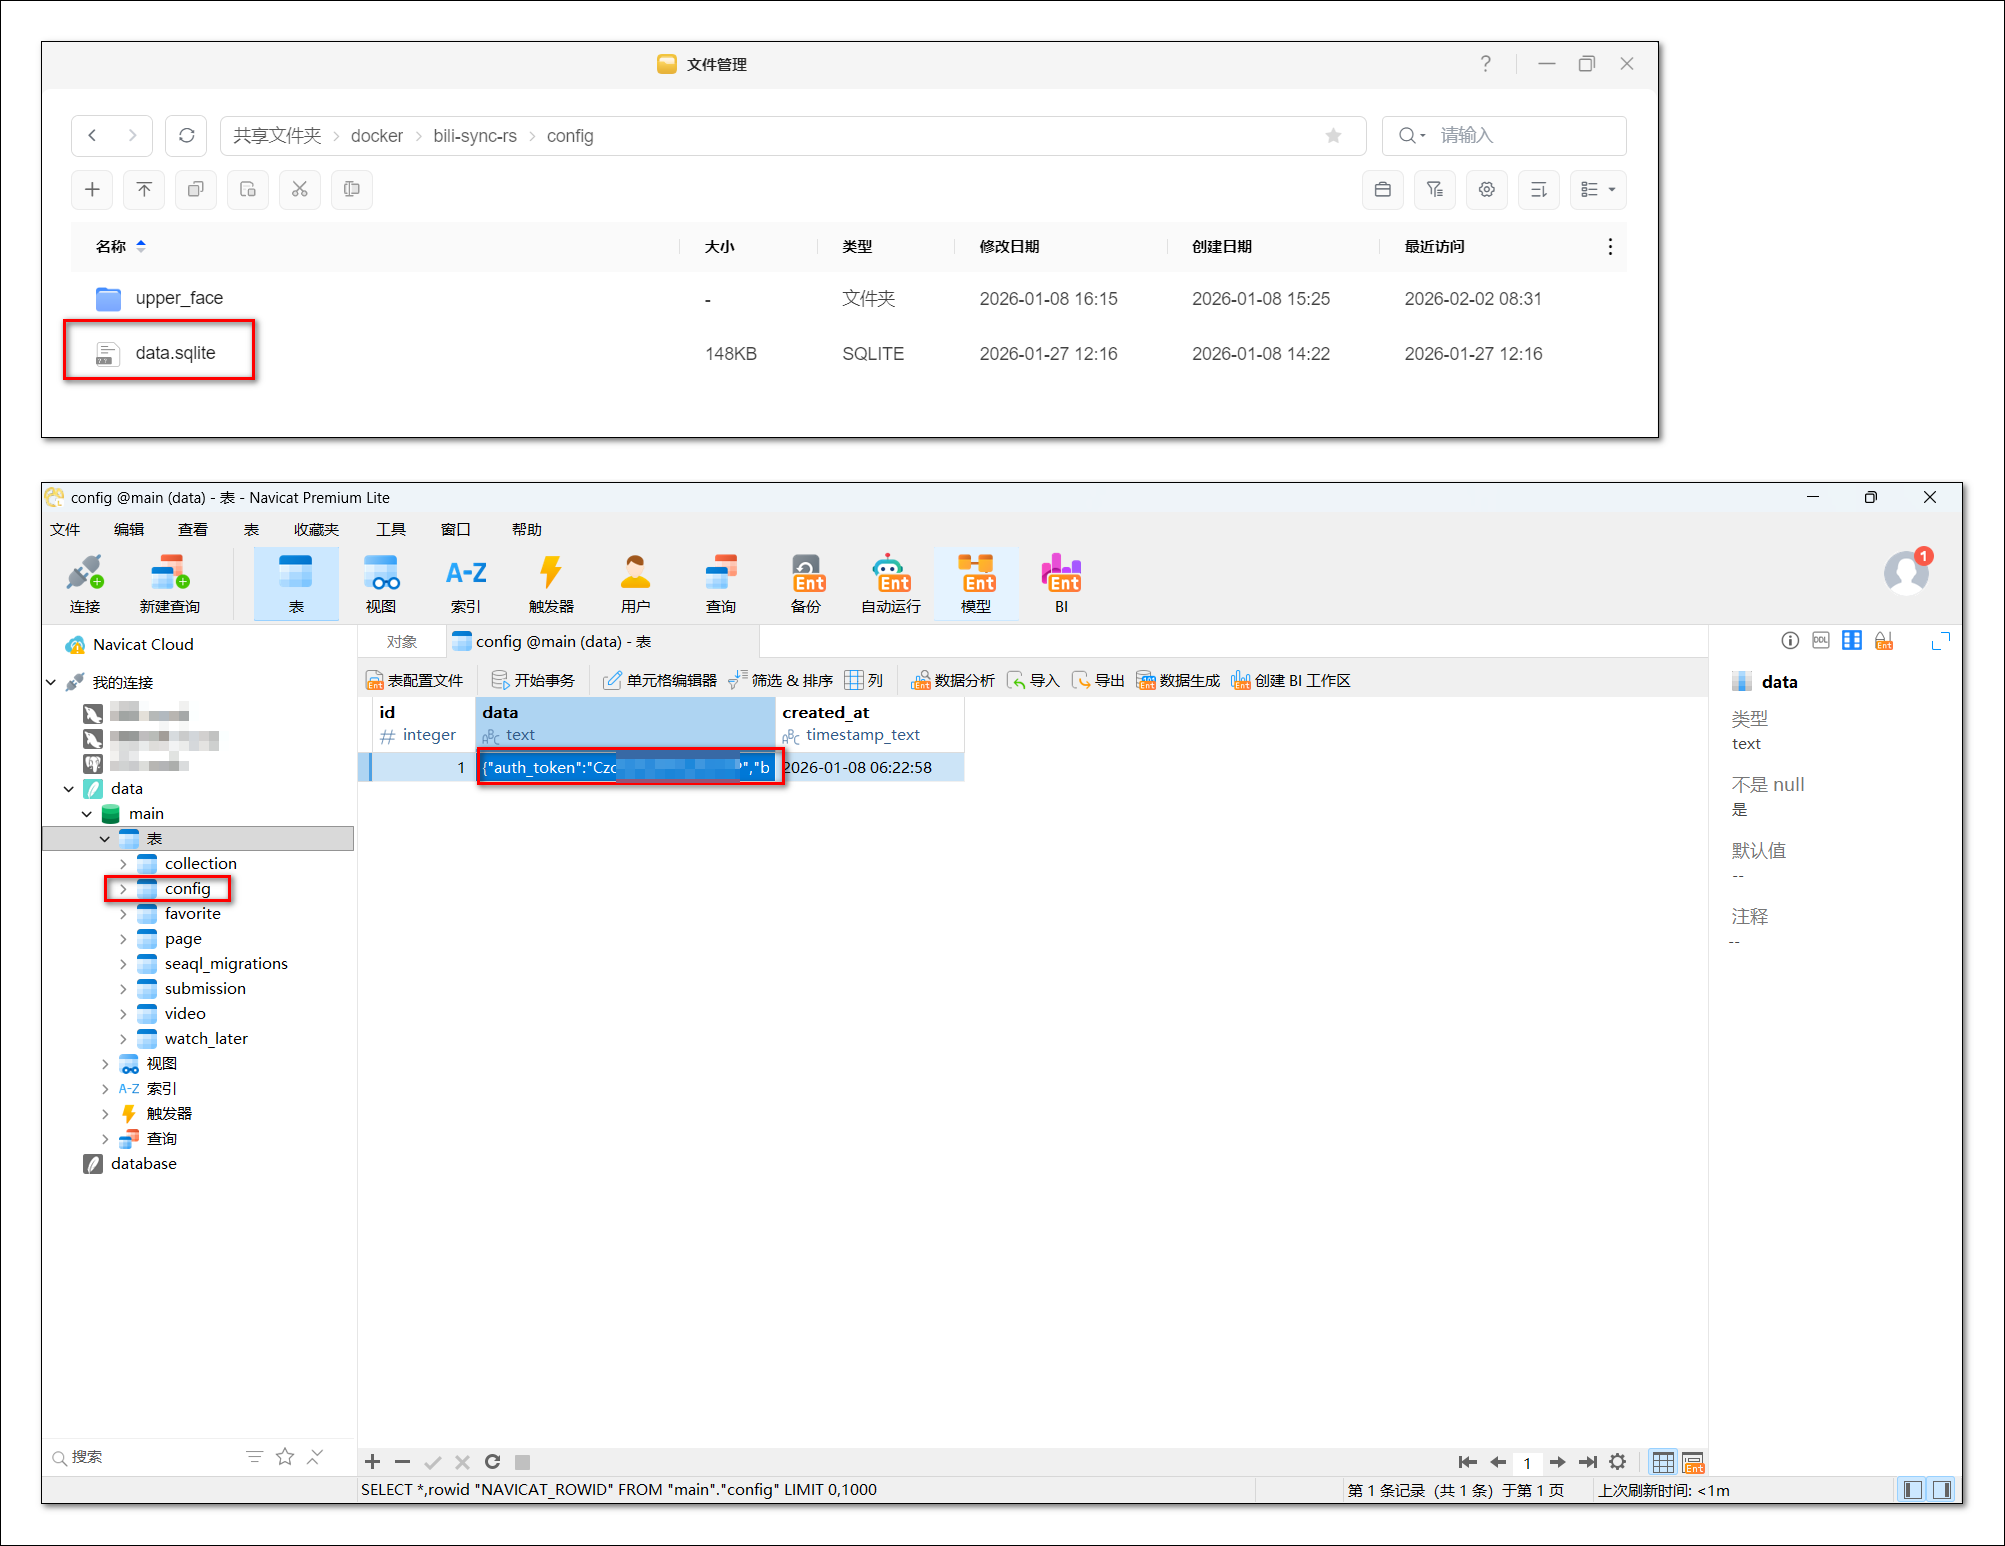Collapse the main database node

(x=87, y=814)
